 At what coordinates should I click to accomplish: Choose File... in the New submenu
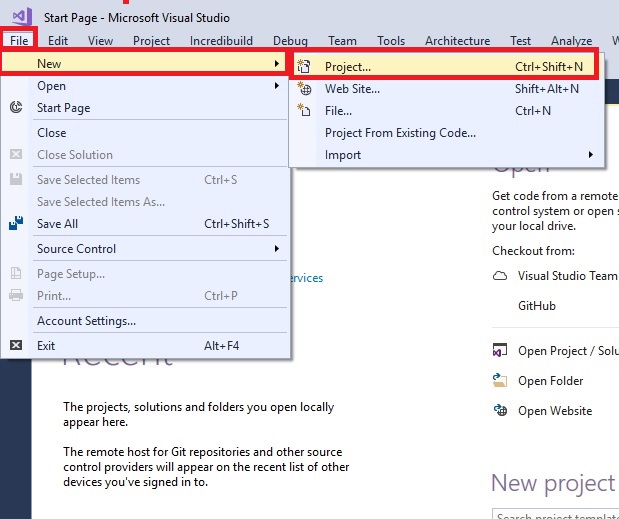pos(446,111)
